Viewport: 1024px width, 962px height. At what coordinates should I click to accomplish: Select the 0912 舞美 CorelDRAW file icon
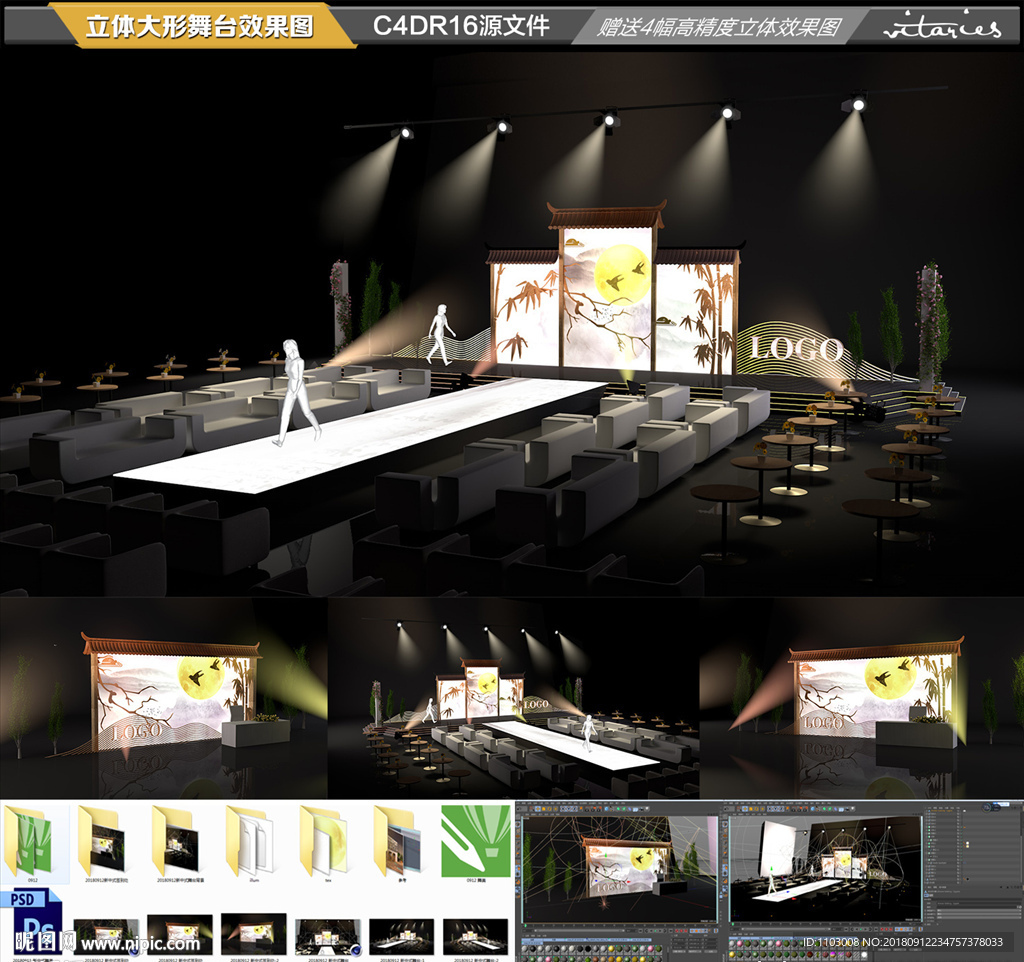[x=476, y=840]
